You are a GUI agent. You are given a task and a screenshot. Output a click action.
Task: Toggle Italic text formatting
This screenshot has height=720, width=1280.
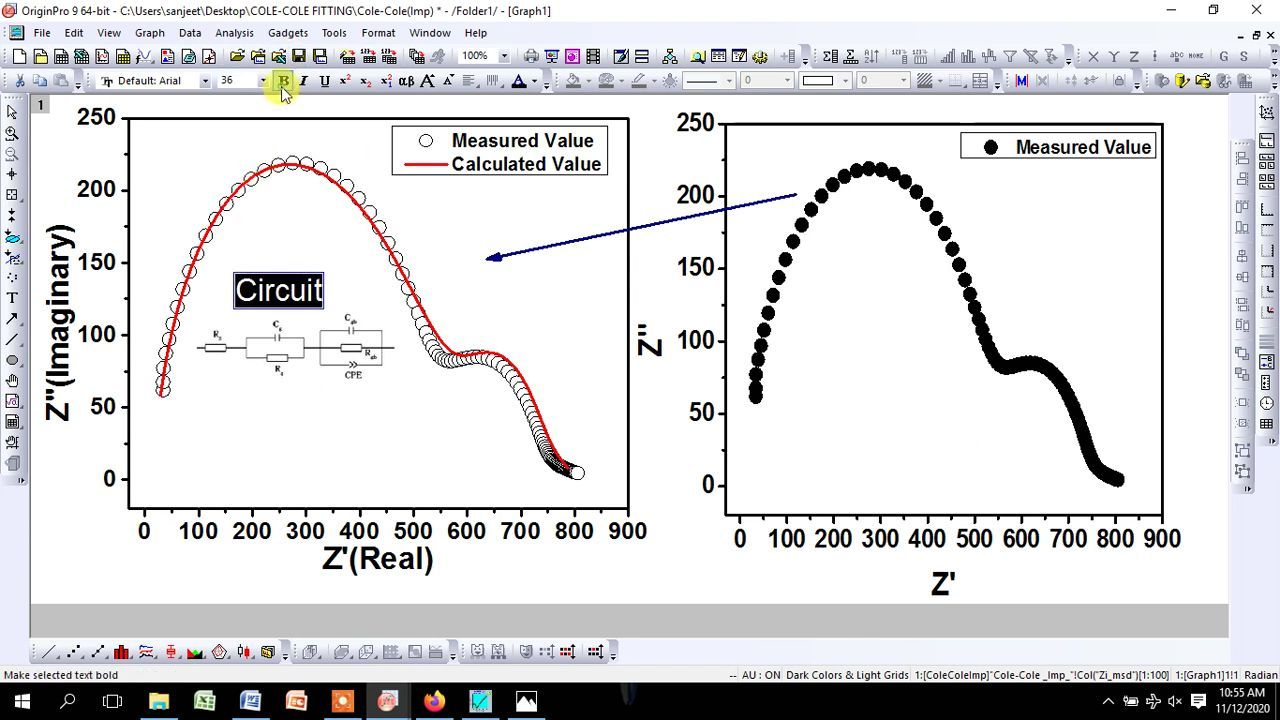[x=304, y=81]
